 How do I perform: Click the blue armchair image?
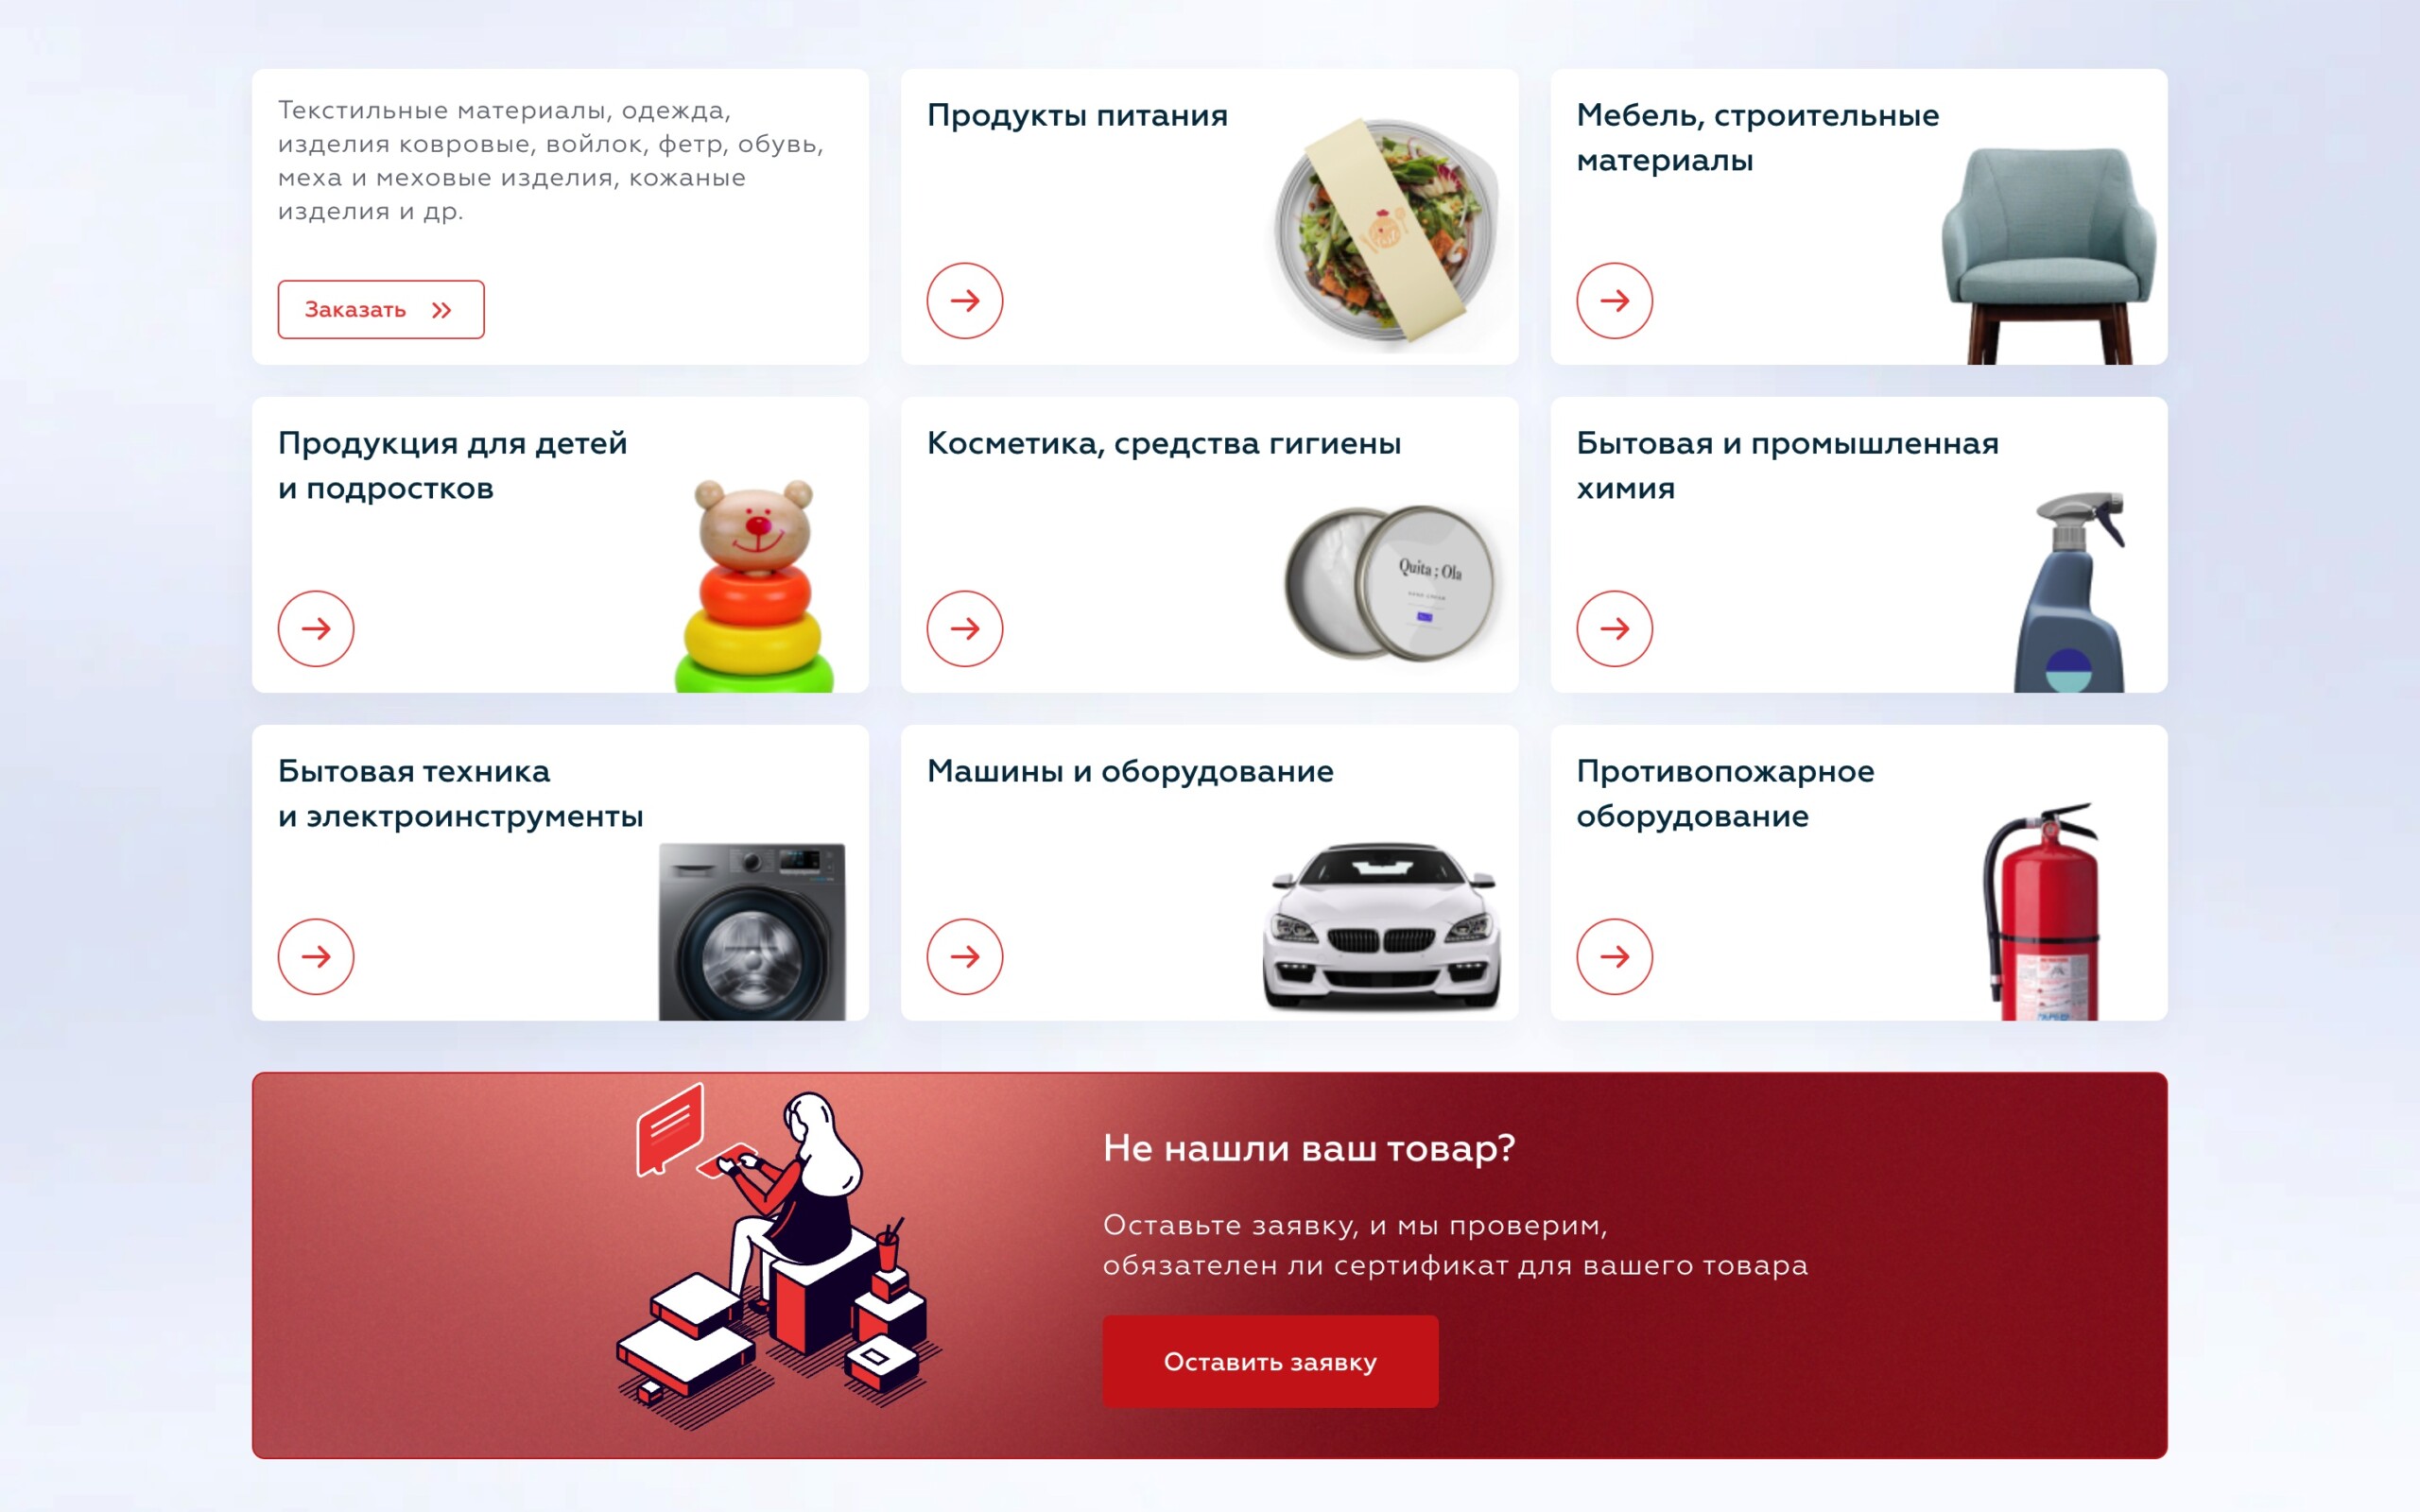pos(2048,256)
